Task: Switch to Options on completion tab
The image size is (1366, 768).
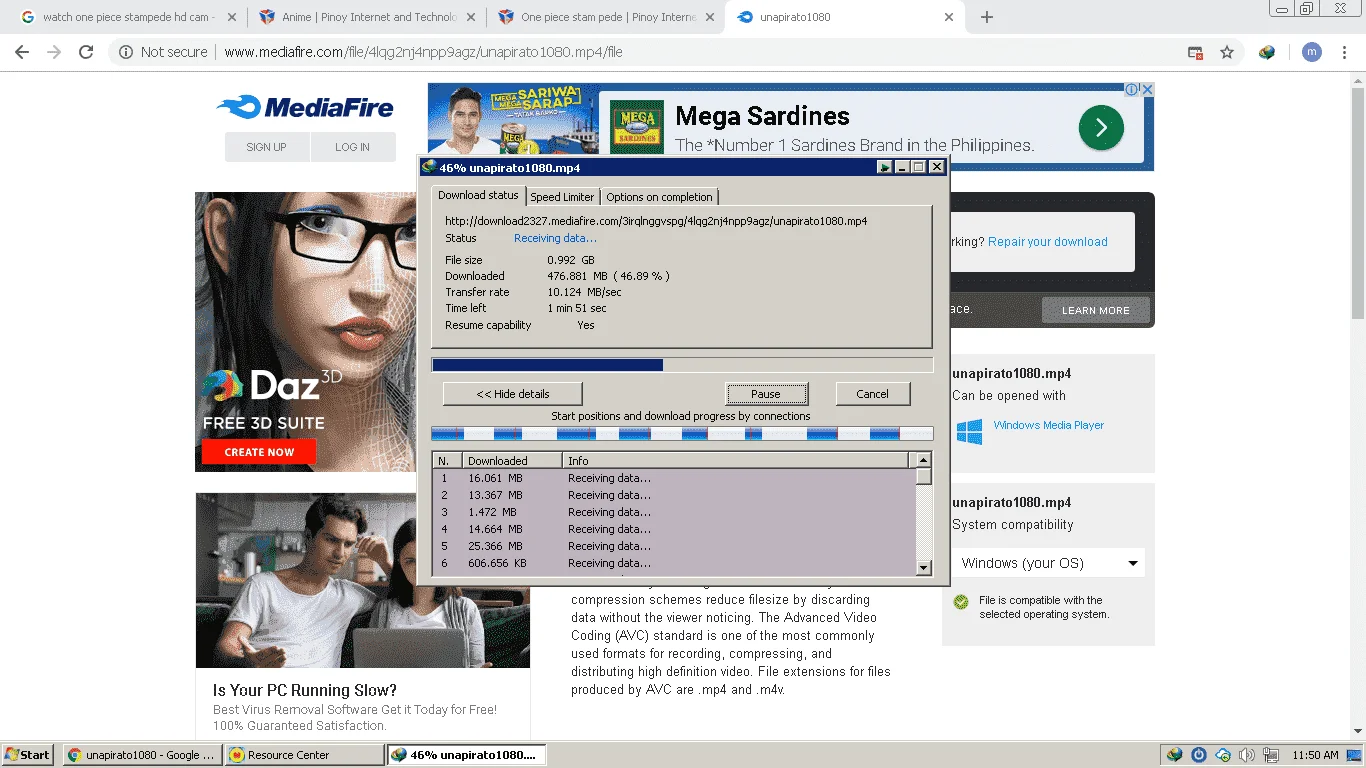Action: click(659, 197)
